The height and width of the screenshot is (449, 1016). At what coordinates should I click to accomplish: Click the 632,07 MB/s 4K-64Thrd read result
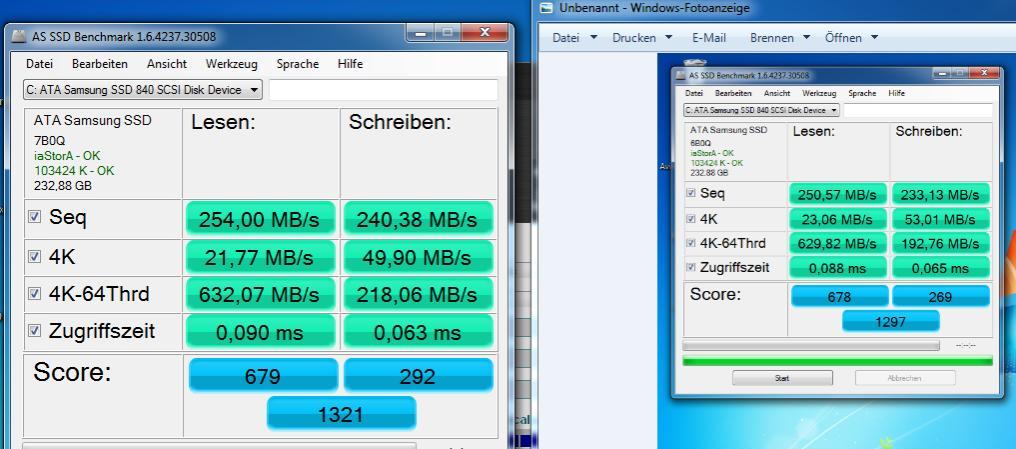point(259,295)
